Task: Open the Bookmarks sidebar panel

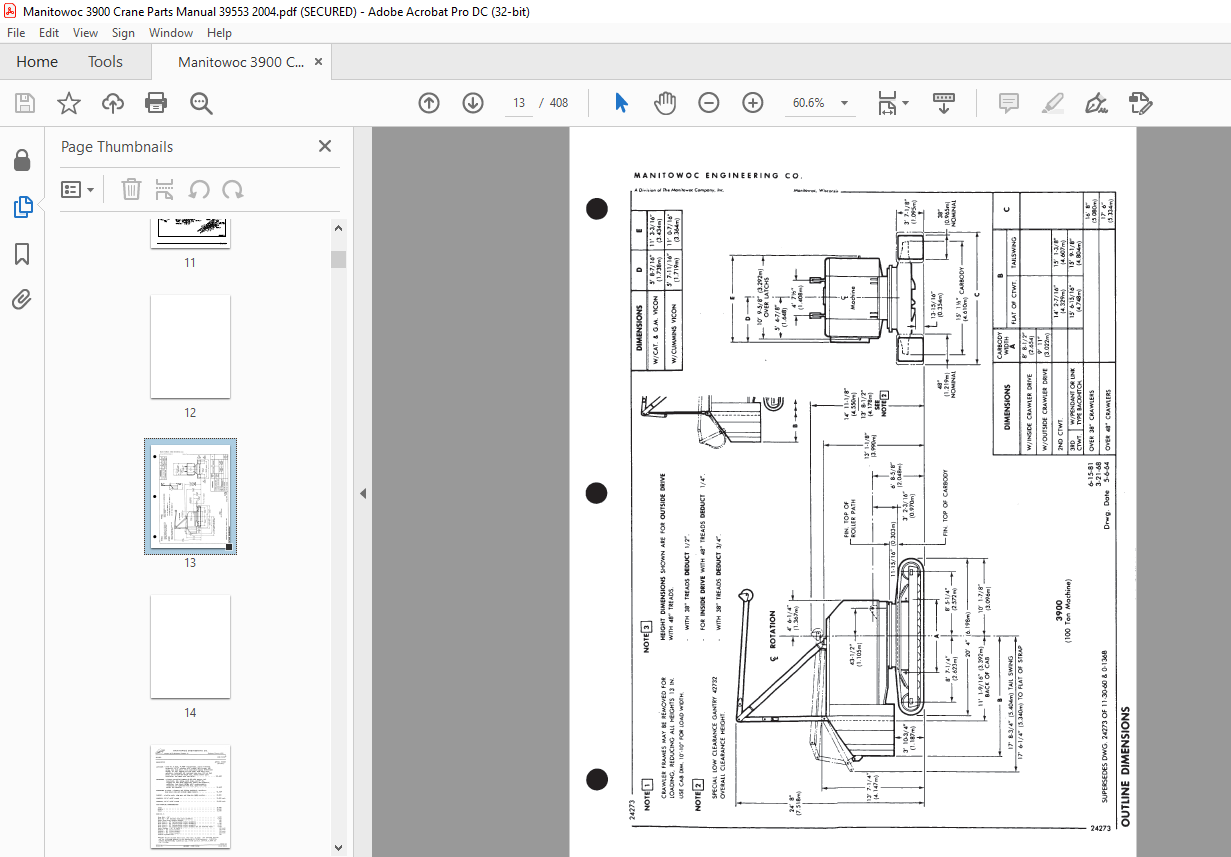Action: [x=22, y=254]
